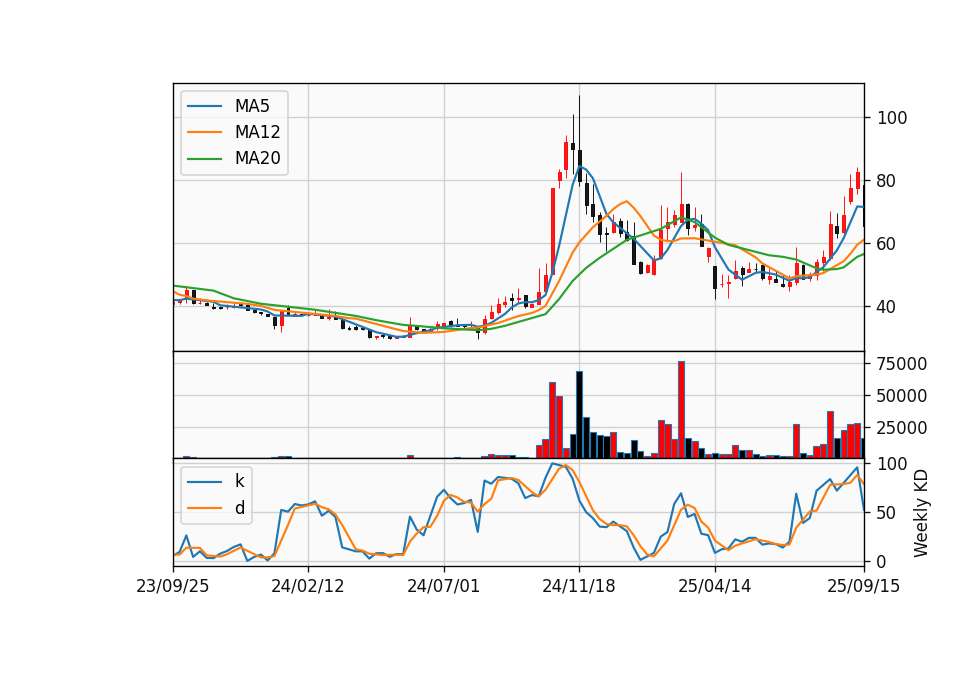Click the 24/11/18 date axis label
Screen dimensions: 960x690
(x=579, y=586)
